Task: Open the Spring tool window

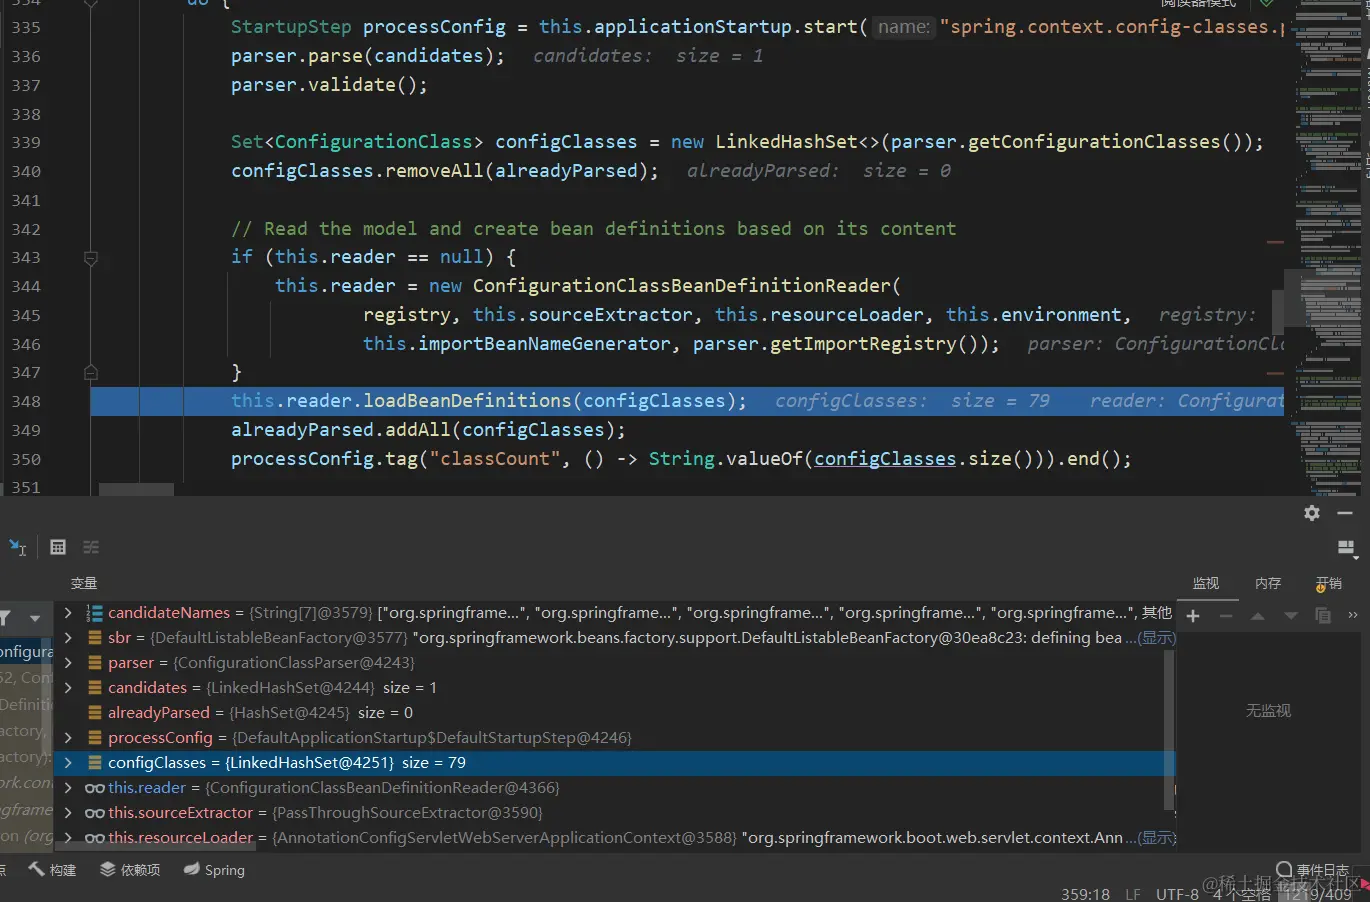Action: tap(214, 870)
